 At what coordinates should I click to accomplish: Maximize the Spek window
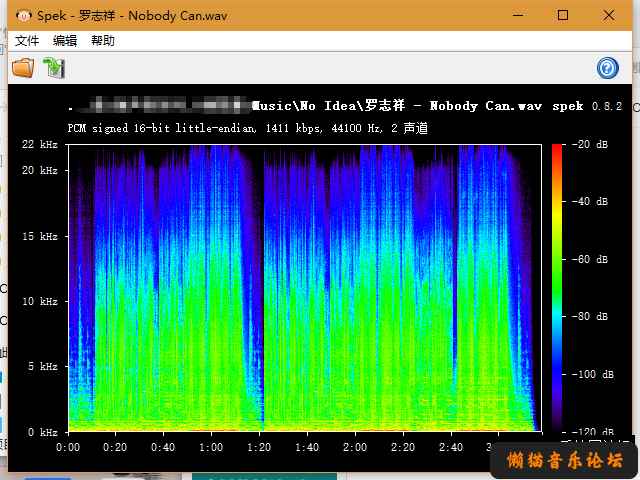coord(563,16)
